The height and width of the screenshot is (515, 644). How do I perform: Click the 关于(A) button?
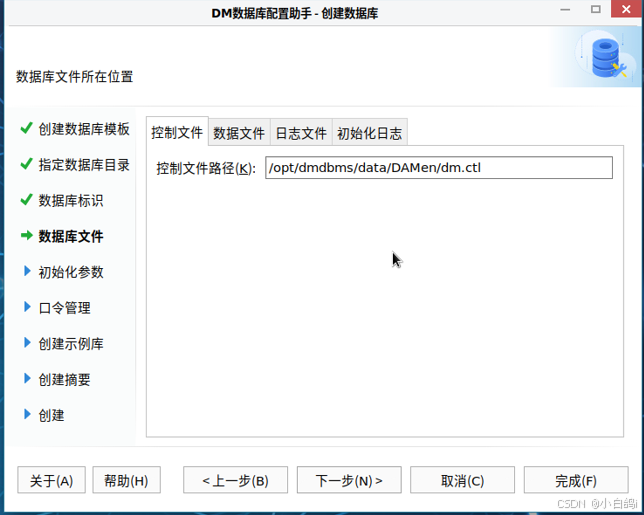pos(51,480)
